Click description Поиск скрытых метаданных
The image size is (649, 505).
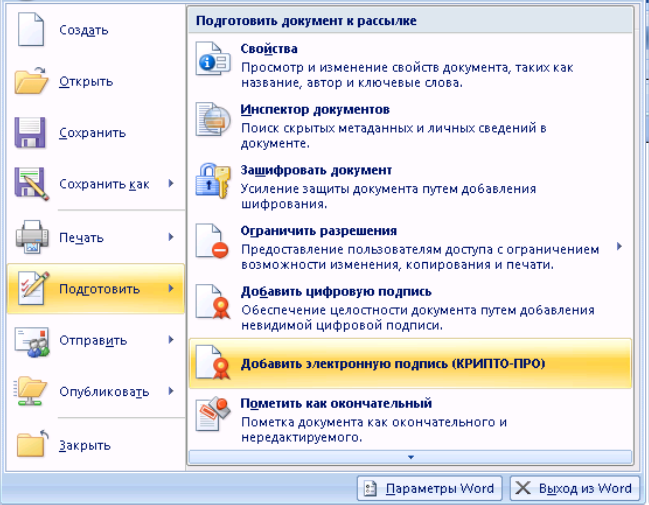[x=394, y=135]
